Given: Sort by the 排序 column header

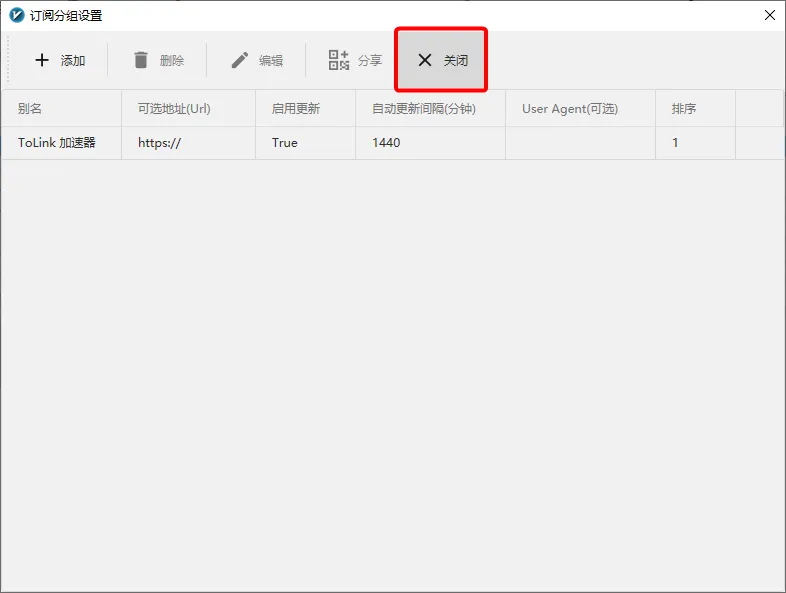Looking at the screenshot, I should pyautogui.click(x=695, y=109).
